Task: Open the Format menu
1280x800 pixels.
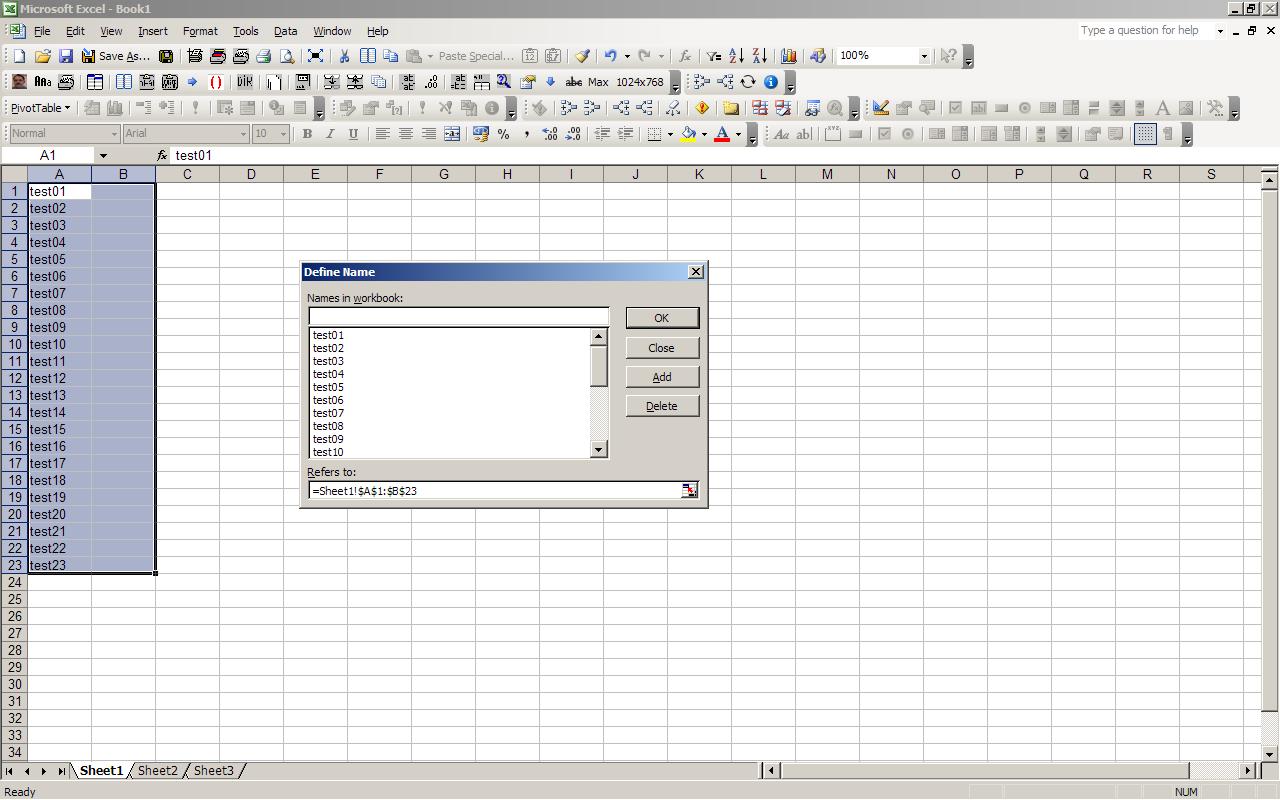Action: point(200,31)
